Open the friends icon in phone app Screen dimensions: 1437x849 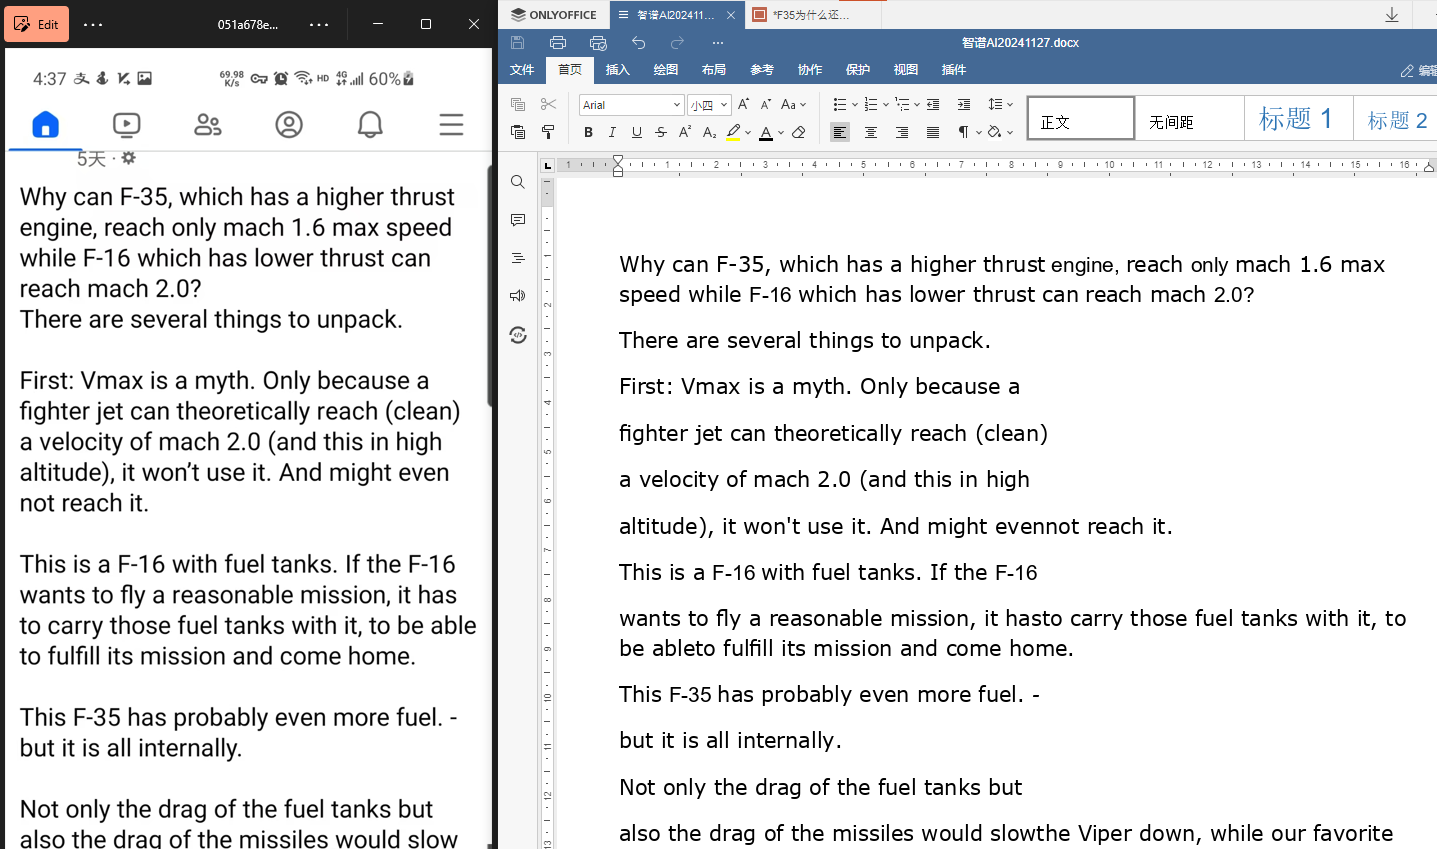pos(208,124)
